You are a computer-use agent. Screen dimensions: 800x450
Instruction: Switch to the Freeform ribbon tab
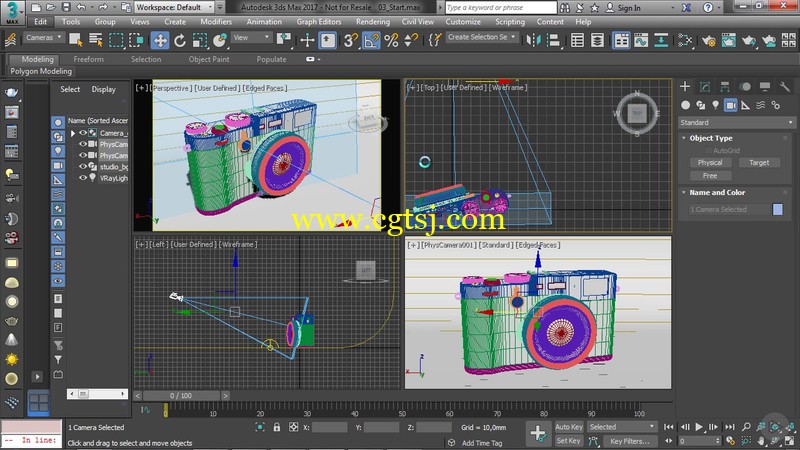tap(88, 59)
